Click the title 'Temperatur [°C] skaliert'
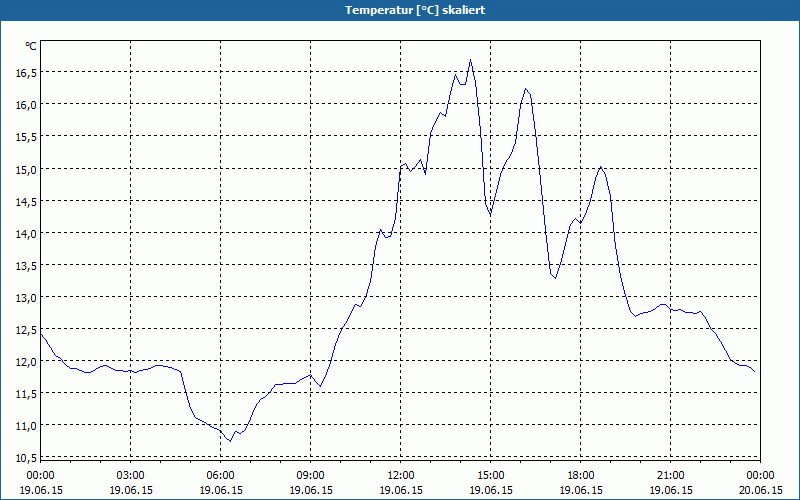Screen dimensions: 800x500 [x=415, y=10]
